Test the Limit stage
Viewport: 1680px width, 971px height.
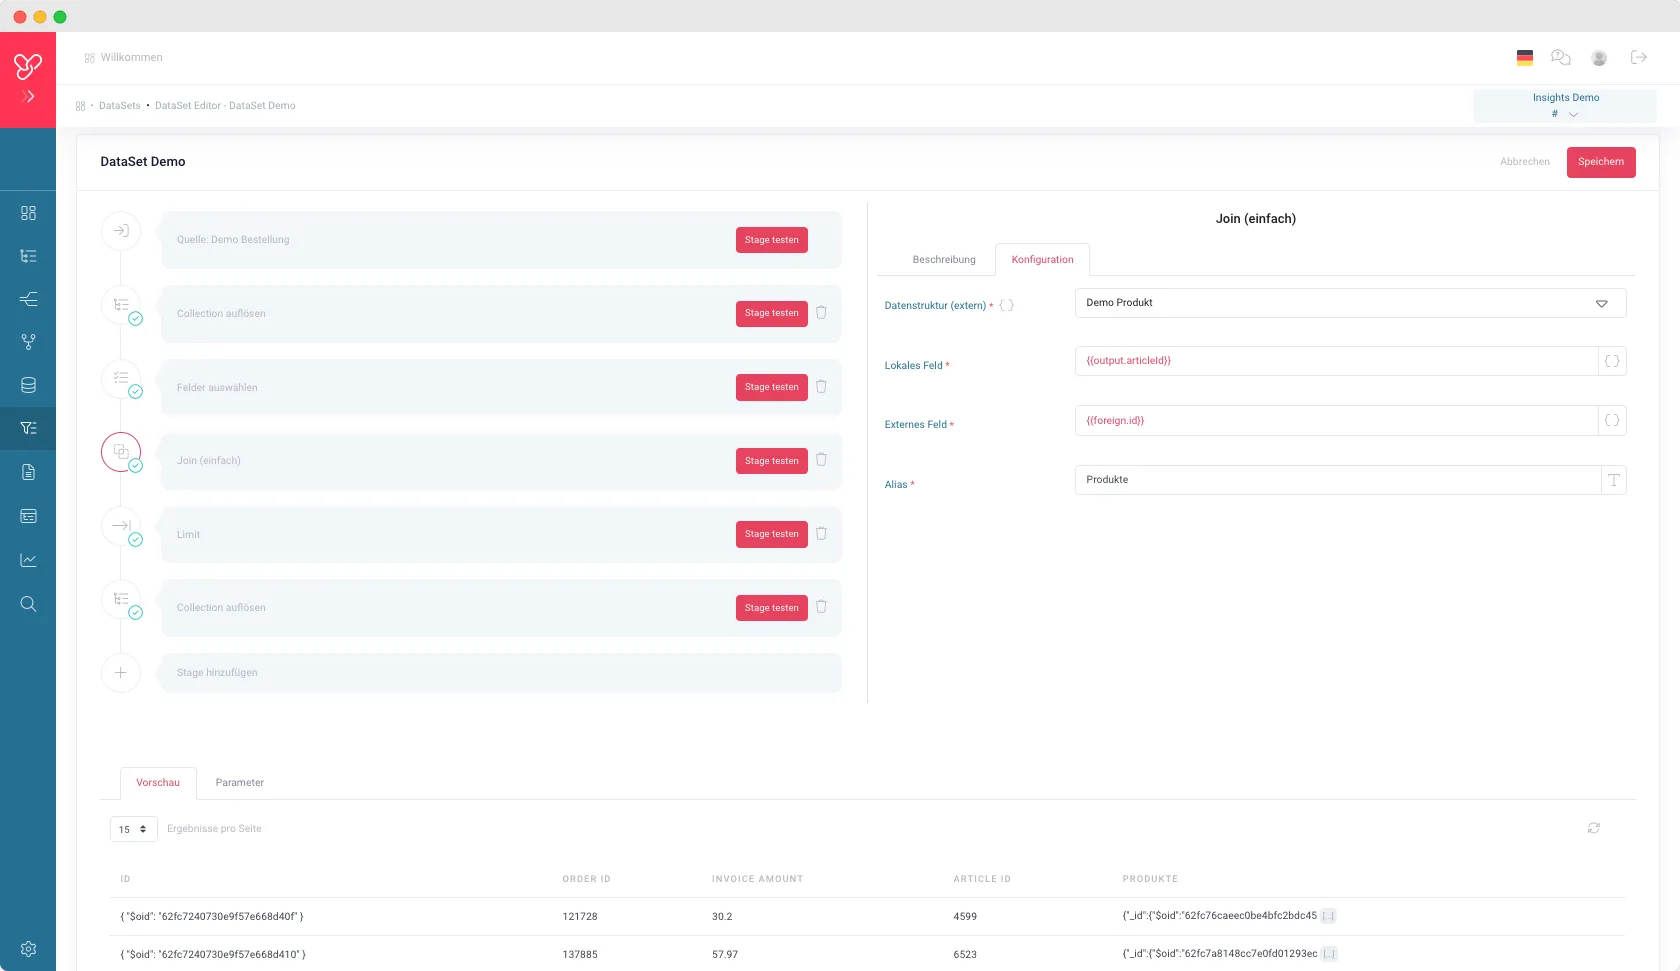(x=772, y=534)
